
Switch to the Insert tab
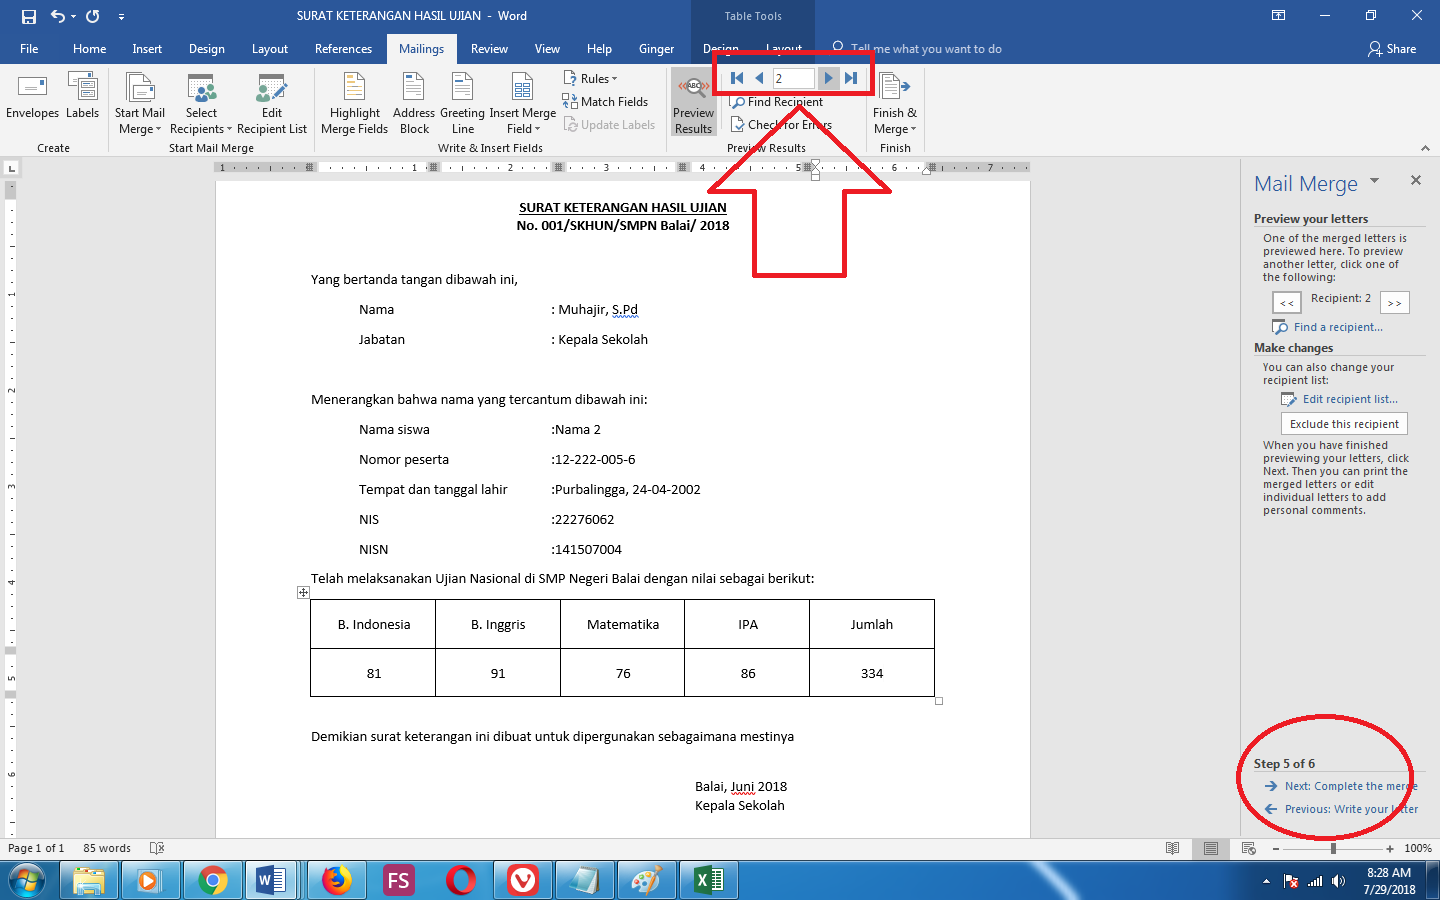(147, 49)
